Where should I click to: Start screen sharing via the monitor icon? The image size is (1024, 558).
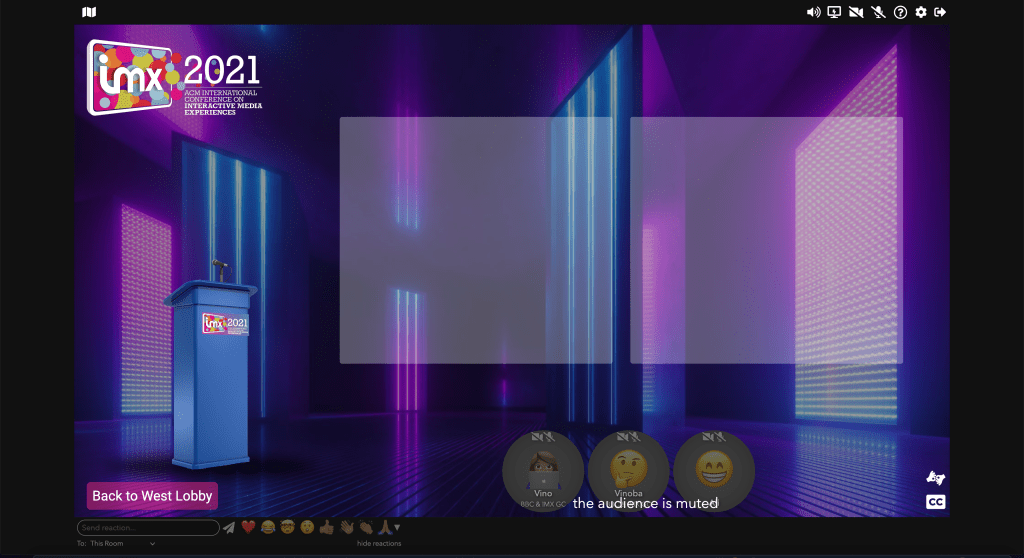(x=834, y=12)
